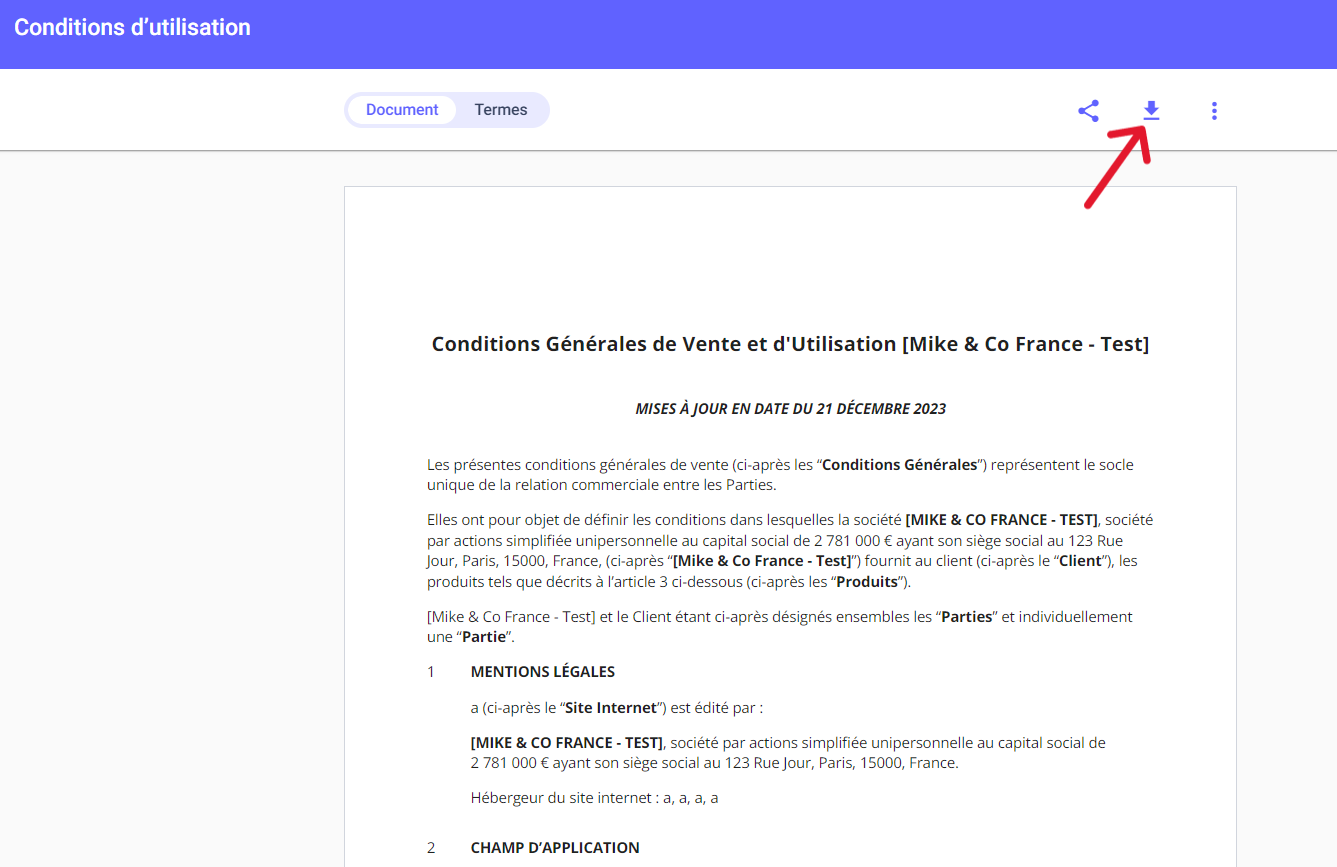The image size is (1337, 867).
Task: Click the bold term "Client" in the text
Action: click(x=1080, y=561)
